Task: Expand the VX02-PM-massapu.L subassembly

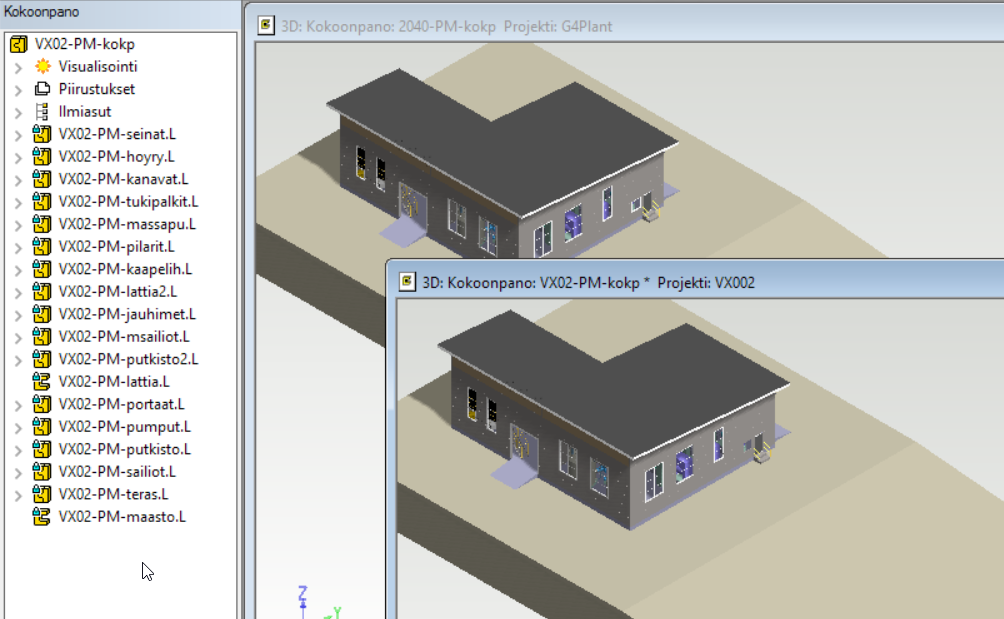Action: [x=18, y=225]
